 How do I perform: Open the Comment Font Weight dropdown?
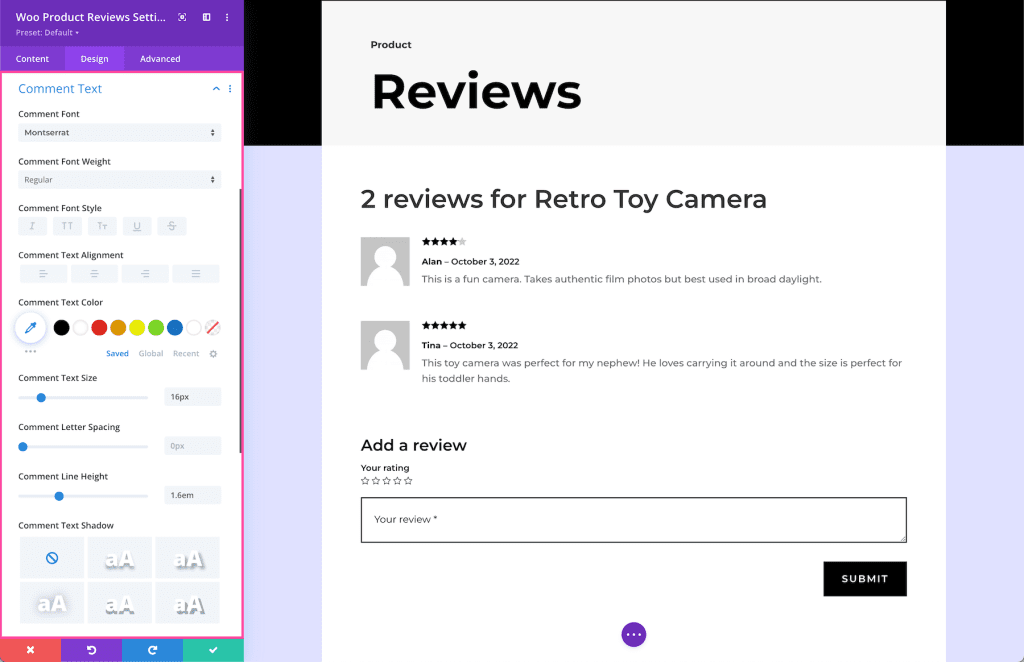119,179
